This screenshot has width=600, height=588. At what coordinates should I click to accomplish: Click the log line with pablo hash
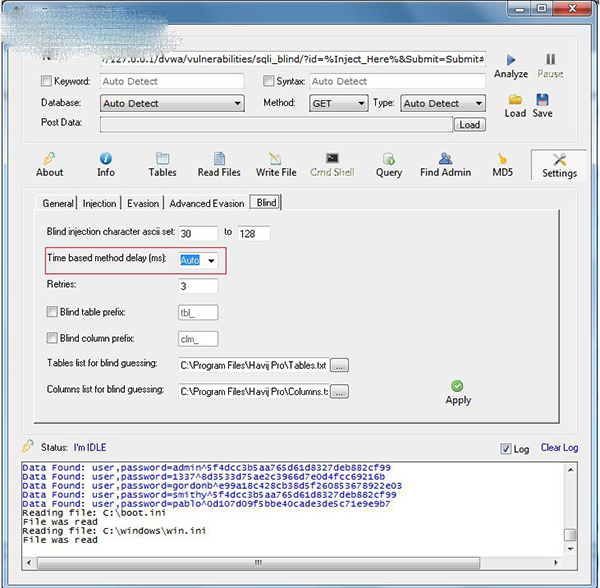(x=206, y=503)
